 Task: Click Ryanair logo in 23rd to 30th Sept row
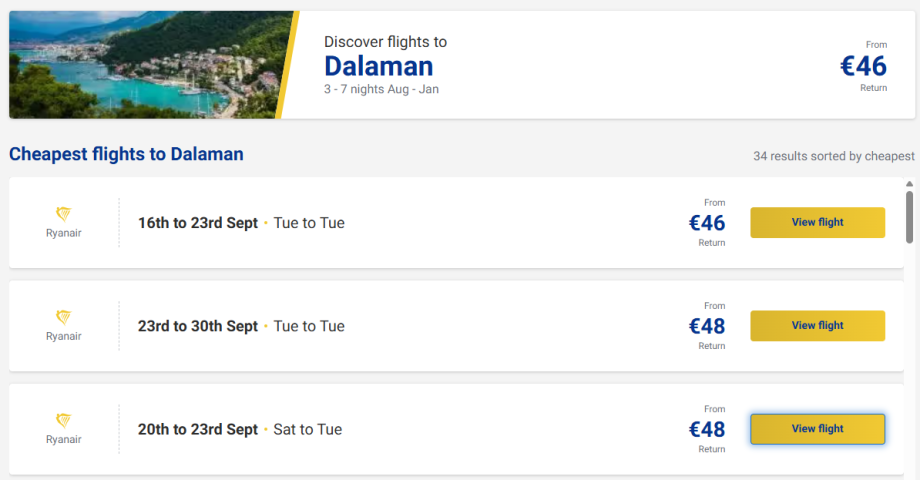[x=63, y=324]
